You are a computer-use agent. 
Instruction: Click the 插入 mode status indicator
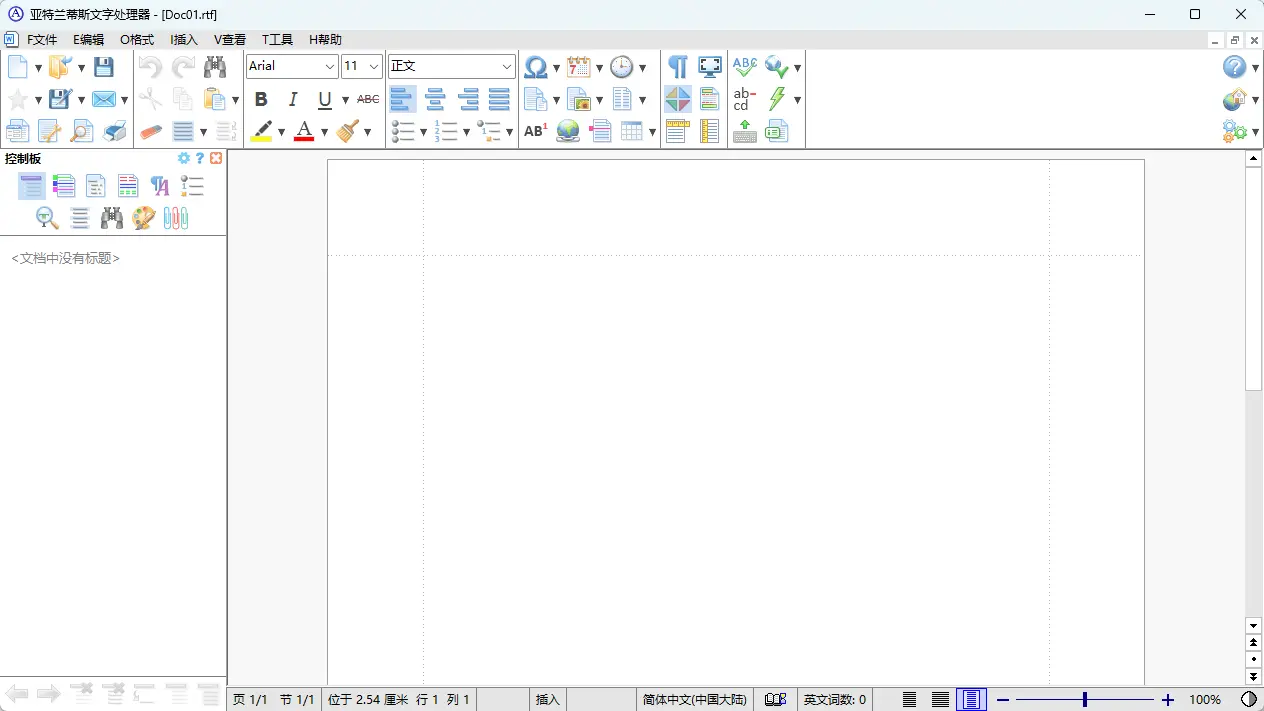point(548,699)
